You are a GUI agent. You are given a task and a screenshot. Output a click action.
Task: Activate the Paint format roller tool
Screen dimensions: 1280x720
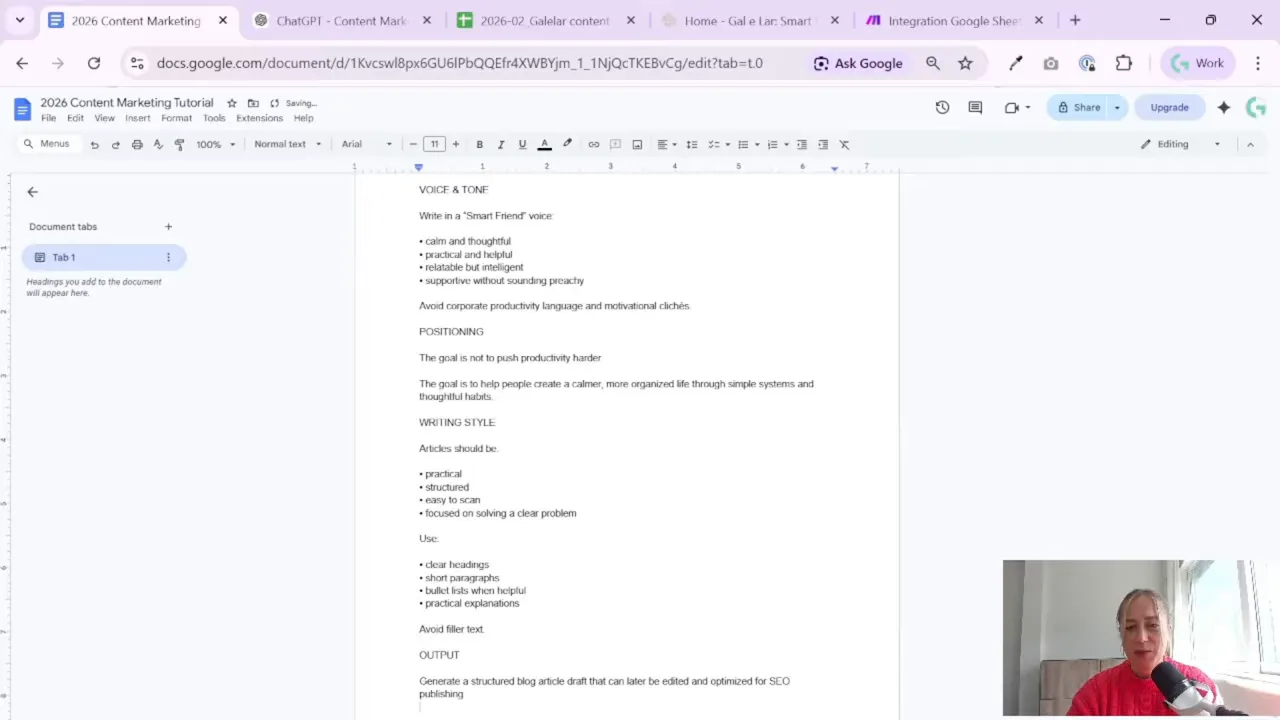click(x=179, y=144)
